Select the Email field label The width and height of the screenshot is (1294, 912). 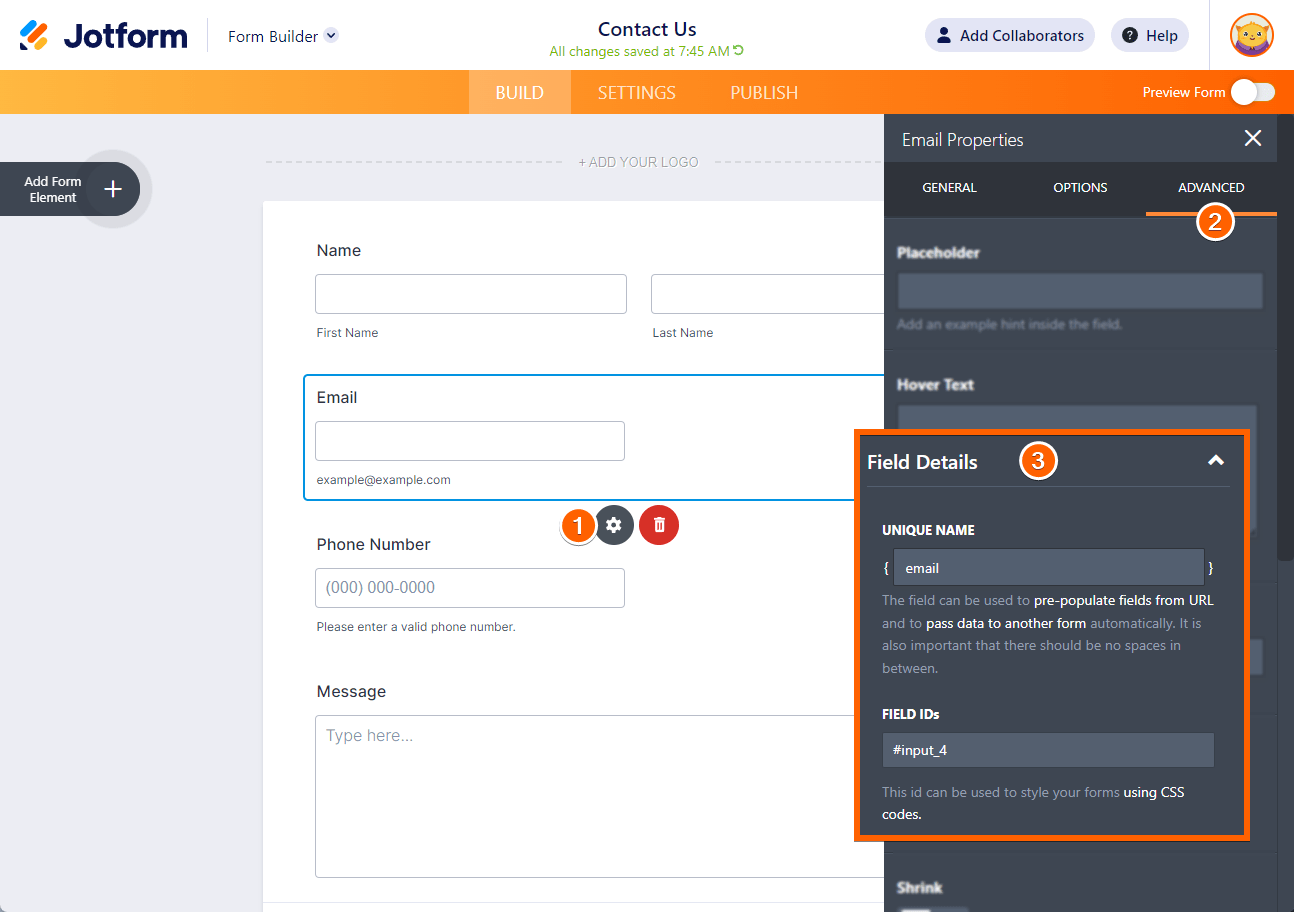[337, 398]
